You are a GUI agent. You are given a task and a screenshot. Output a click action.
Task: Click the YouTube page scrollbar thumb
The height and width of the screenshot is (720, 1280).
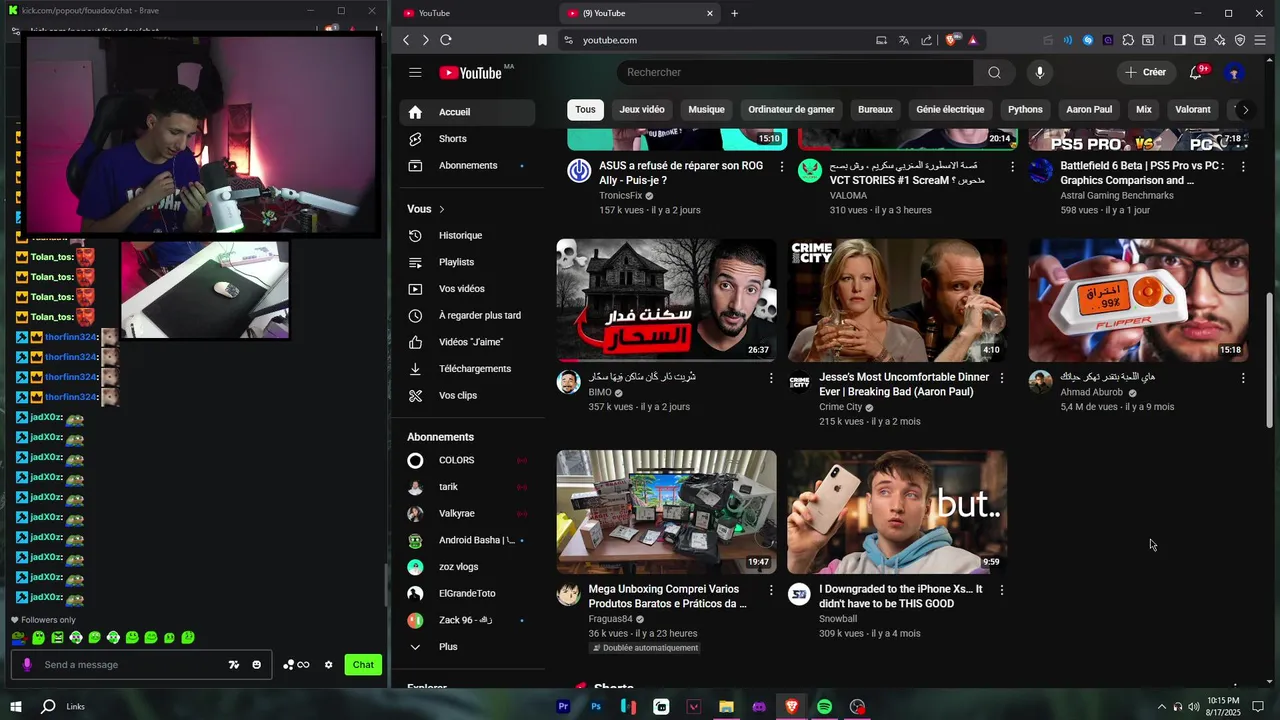click(x=1270, y=361)
